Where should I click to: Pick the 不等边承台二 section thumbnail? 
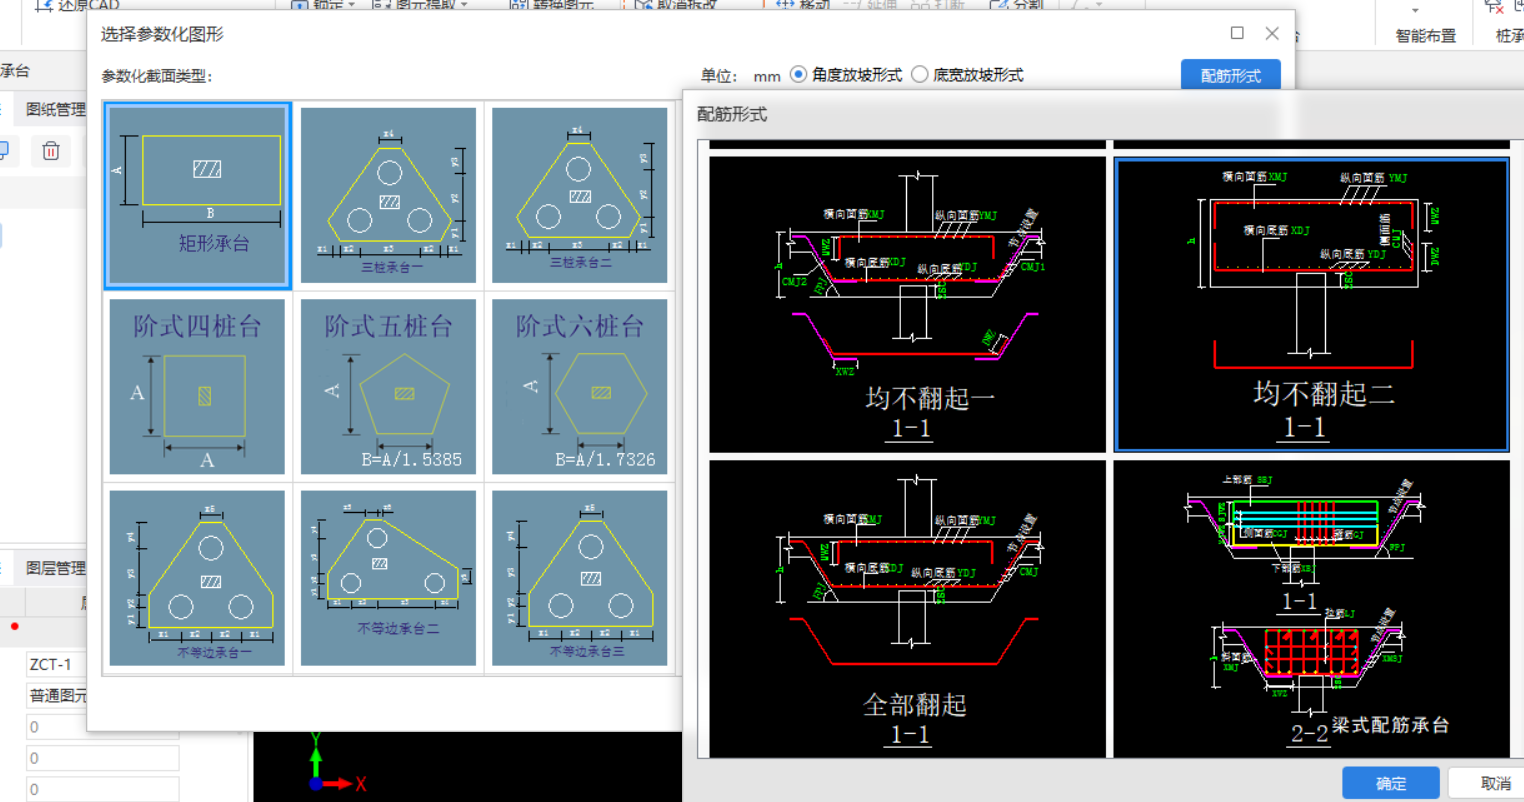pyautogui.click(x=388, y=578)
